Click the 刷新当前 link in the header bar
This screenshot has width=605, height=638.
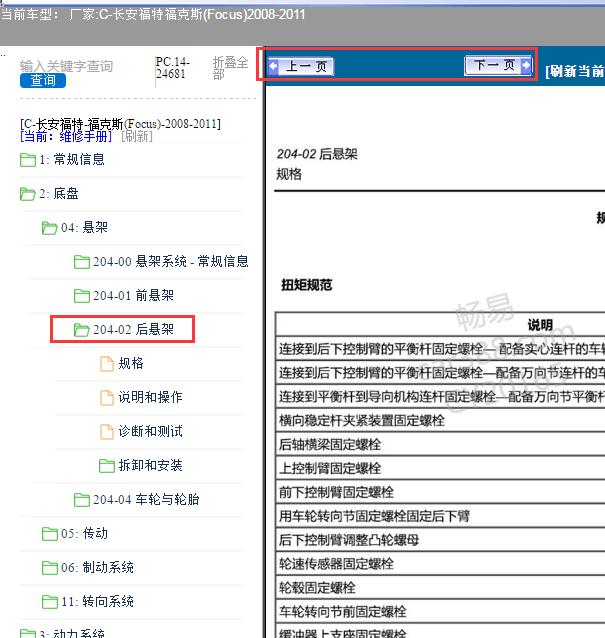[x=574, y=72]
